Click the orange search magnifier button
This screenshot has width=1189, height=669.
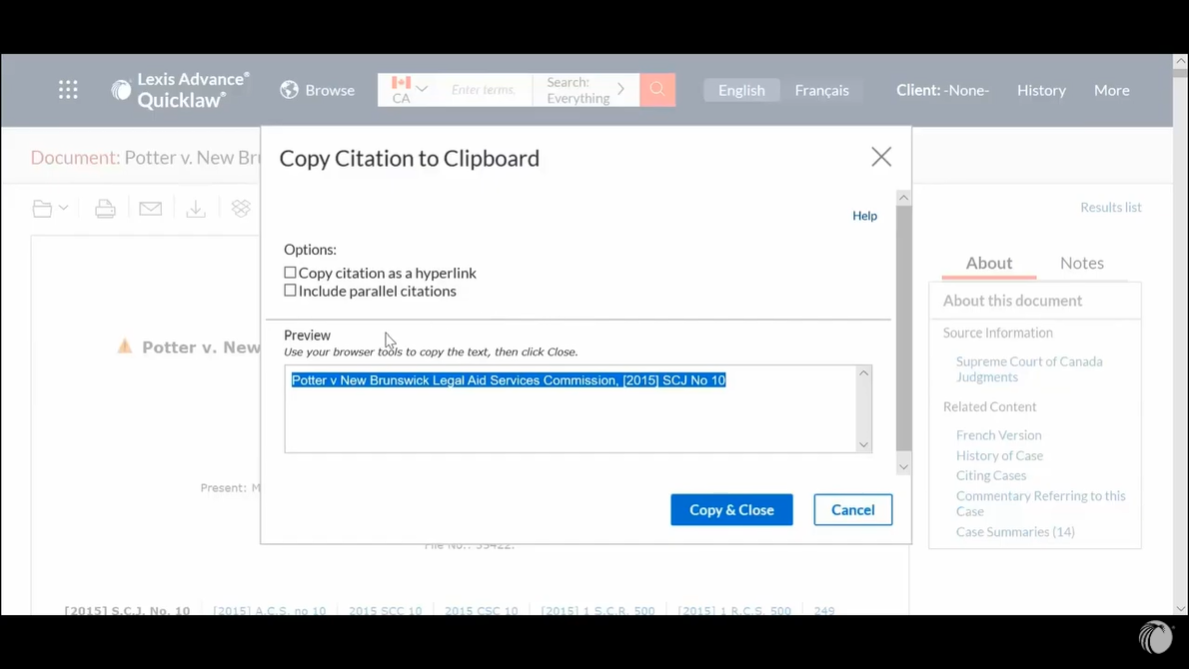click(x=657, y=90)
